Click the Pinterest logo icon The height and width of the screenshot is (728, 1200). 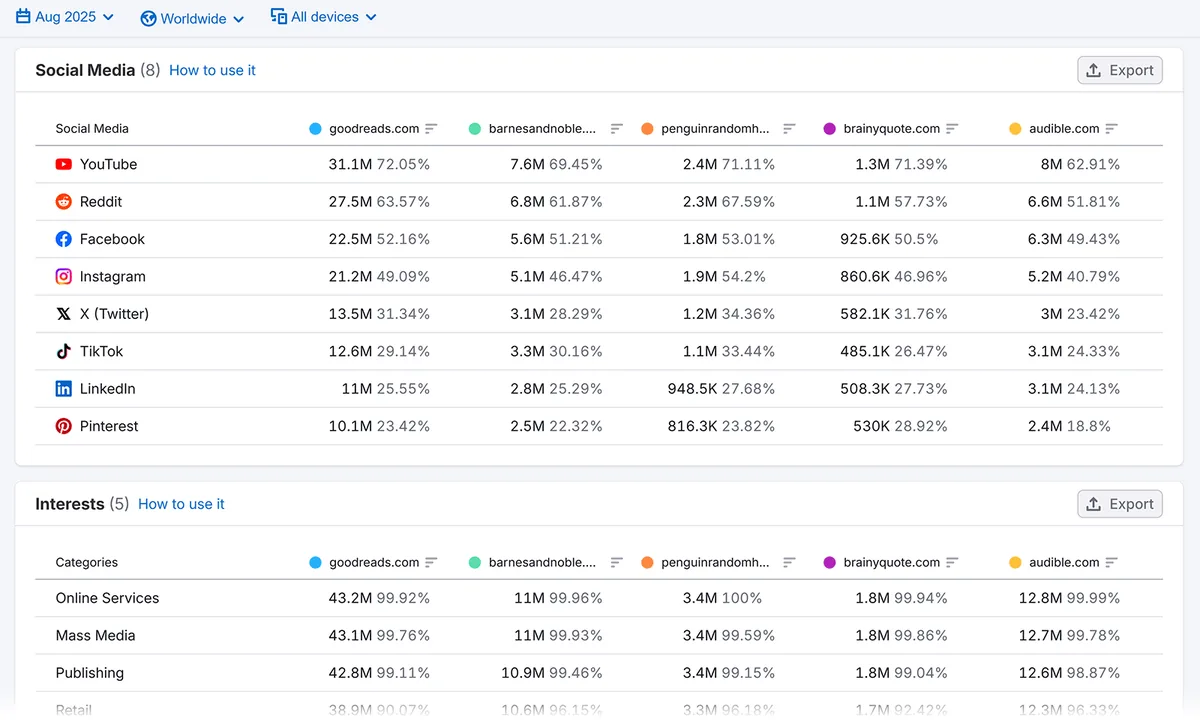coord(64,426)
